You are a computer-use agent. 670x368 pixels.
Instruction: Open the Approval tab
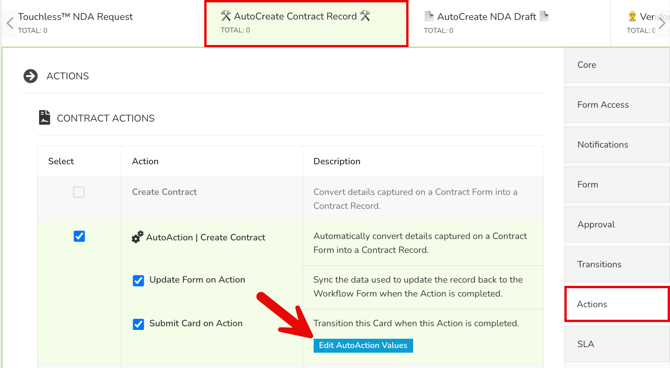tap(617, 224)
